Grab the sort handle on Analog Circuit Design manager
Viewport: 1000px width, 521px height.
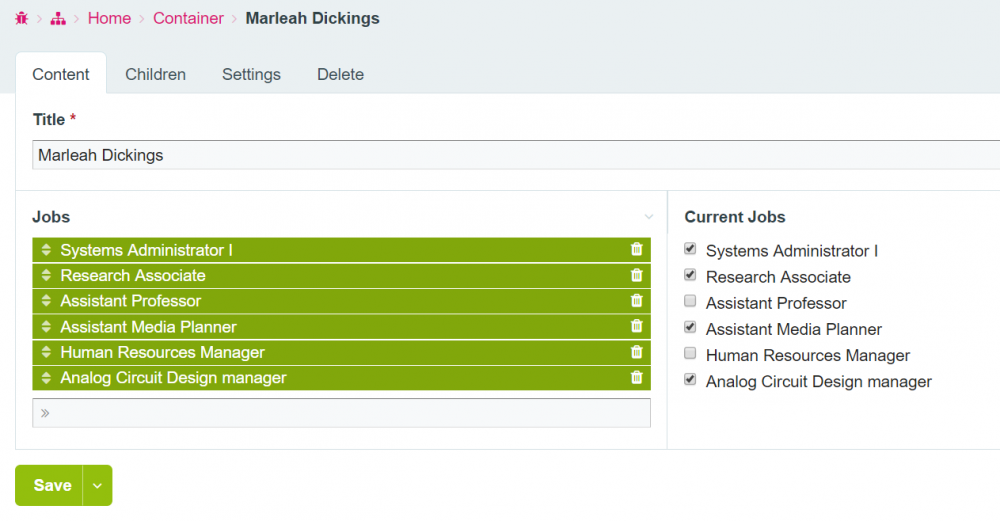(x=46, y=378)
